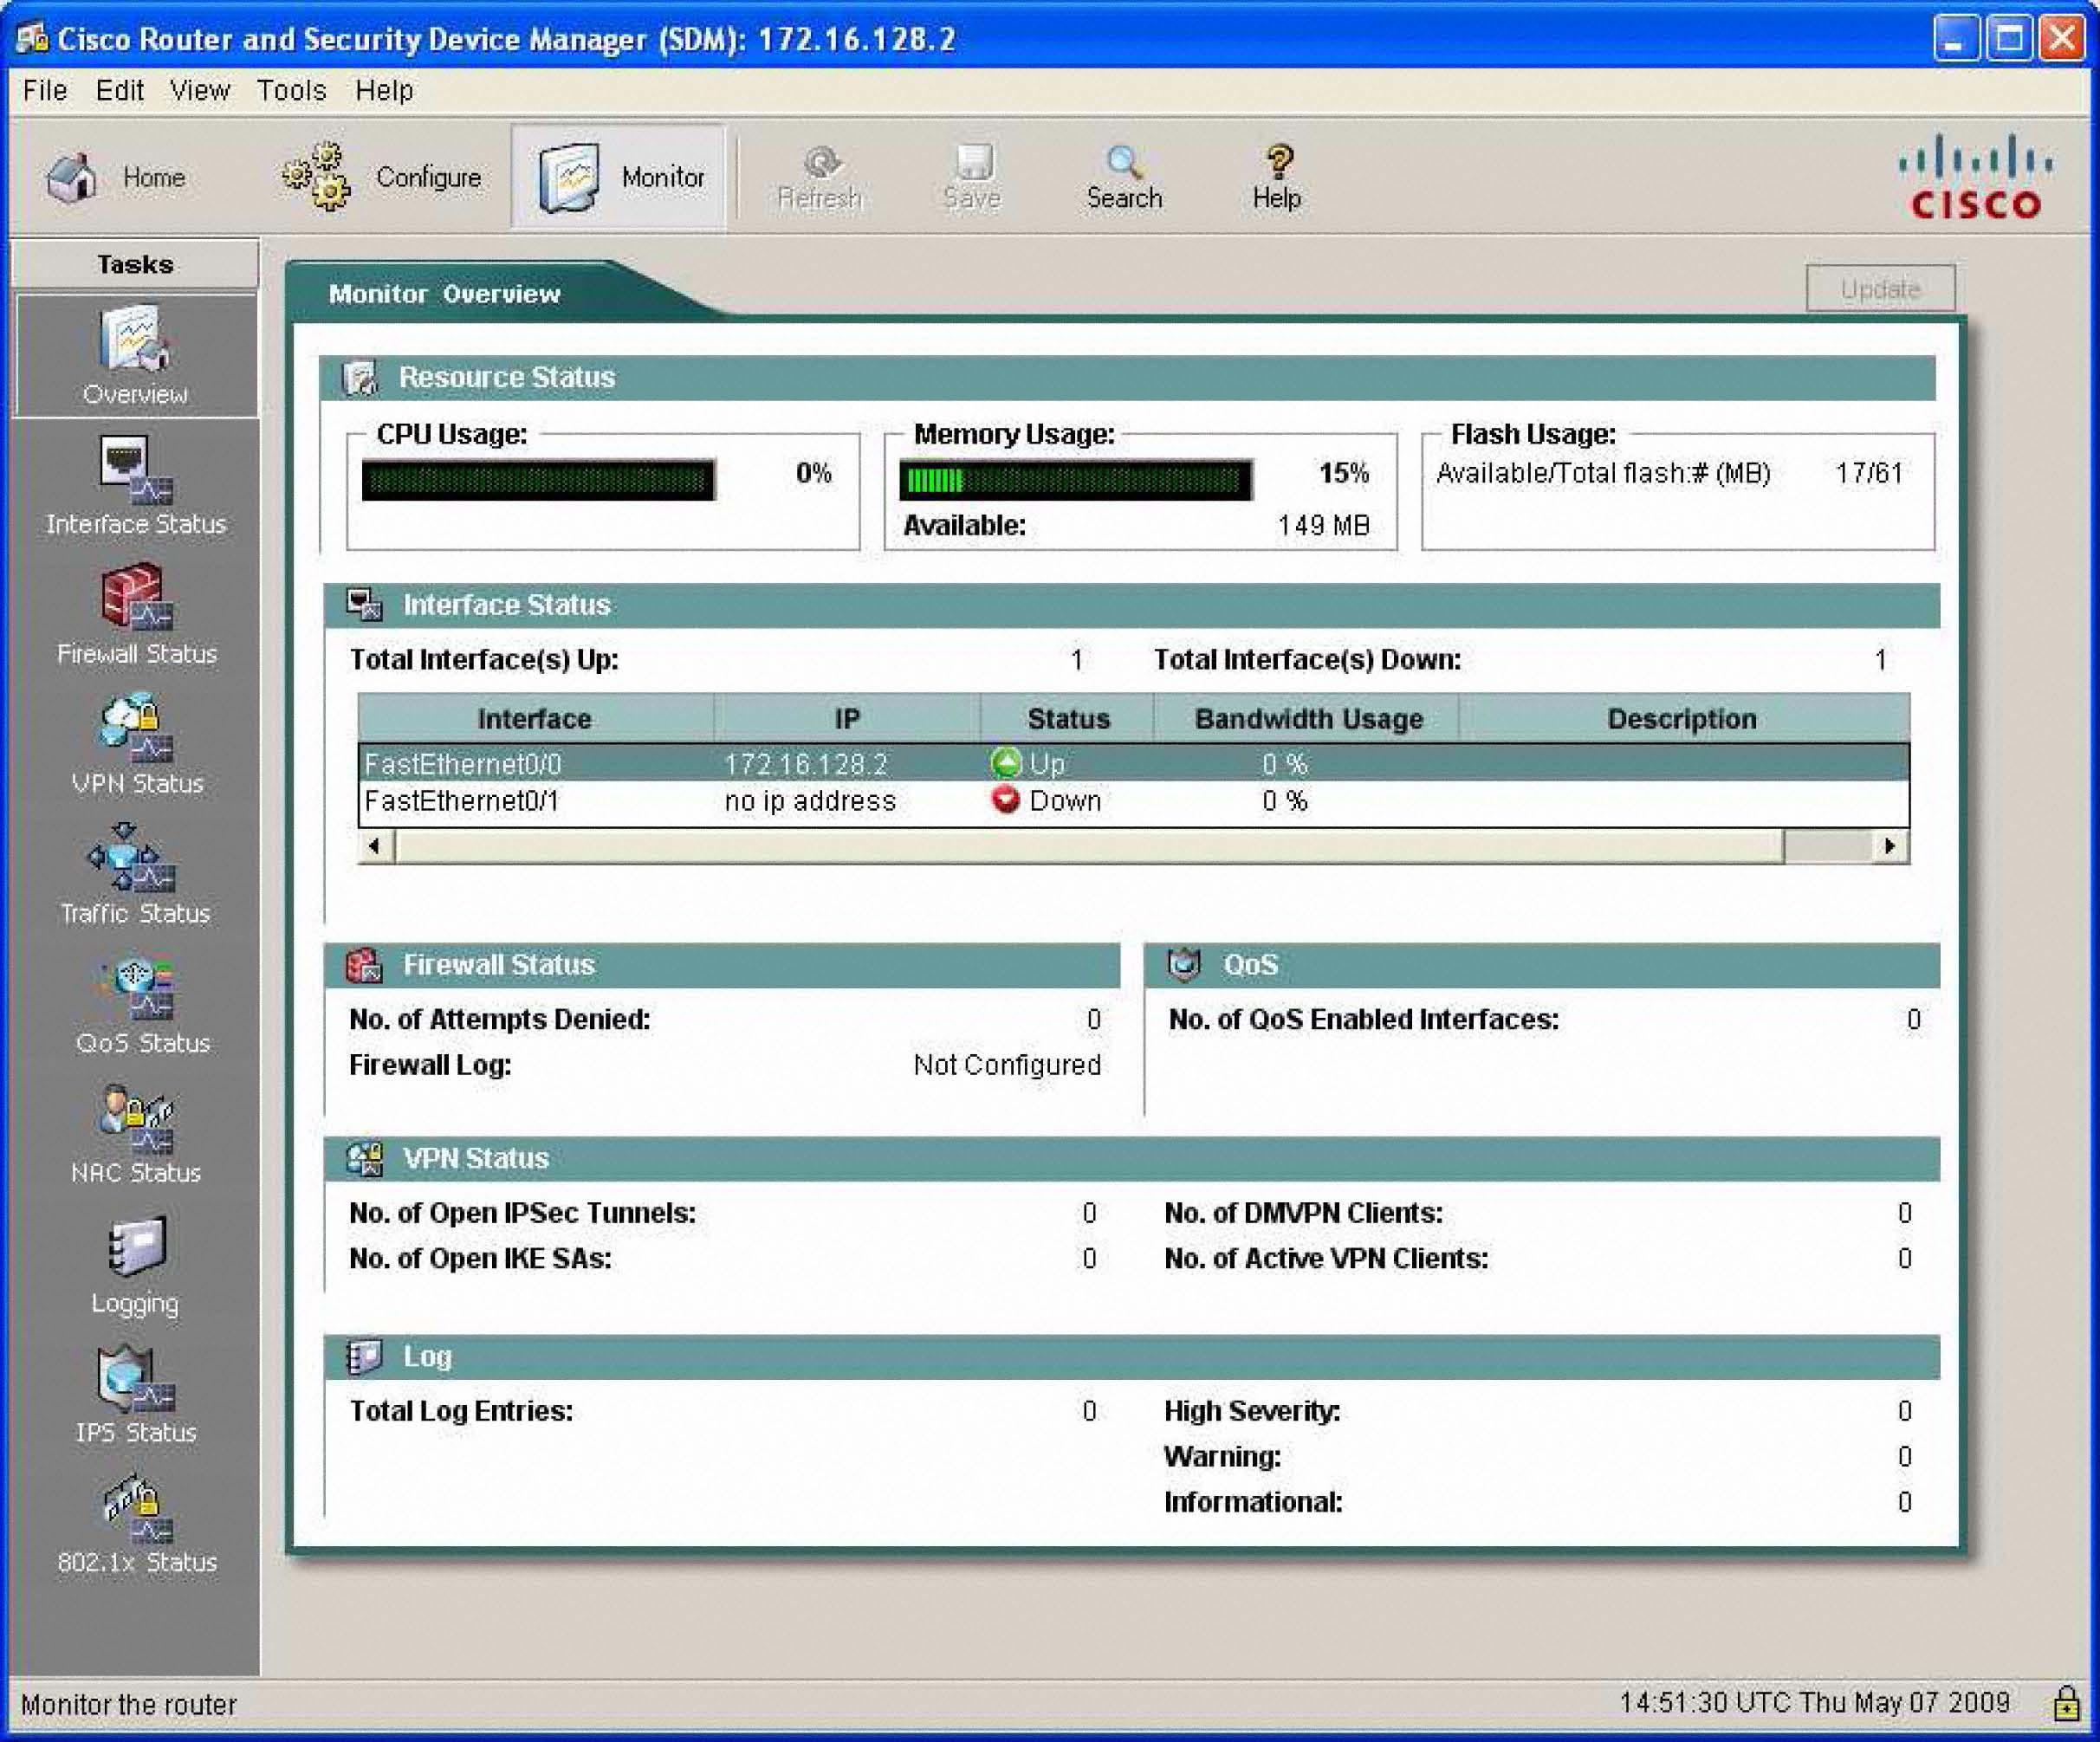Sort by Interface column header

click(x=535, y=719)
